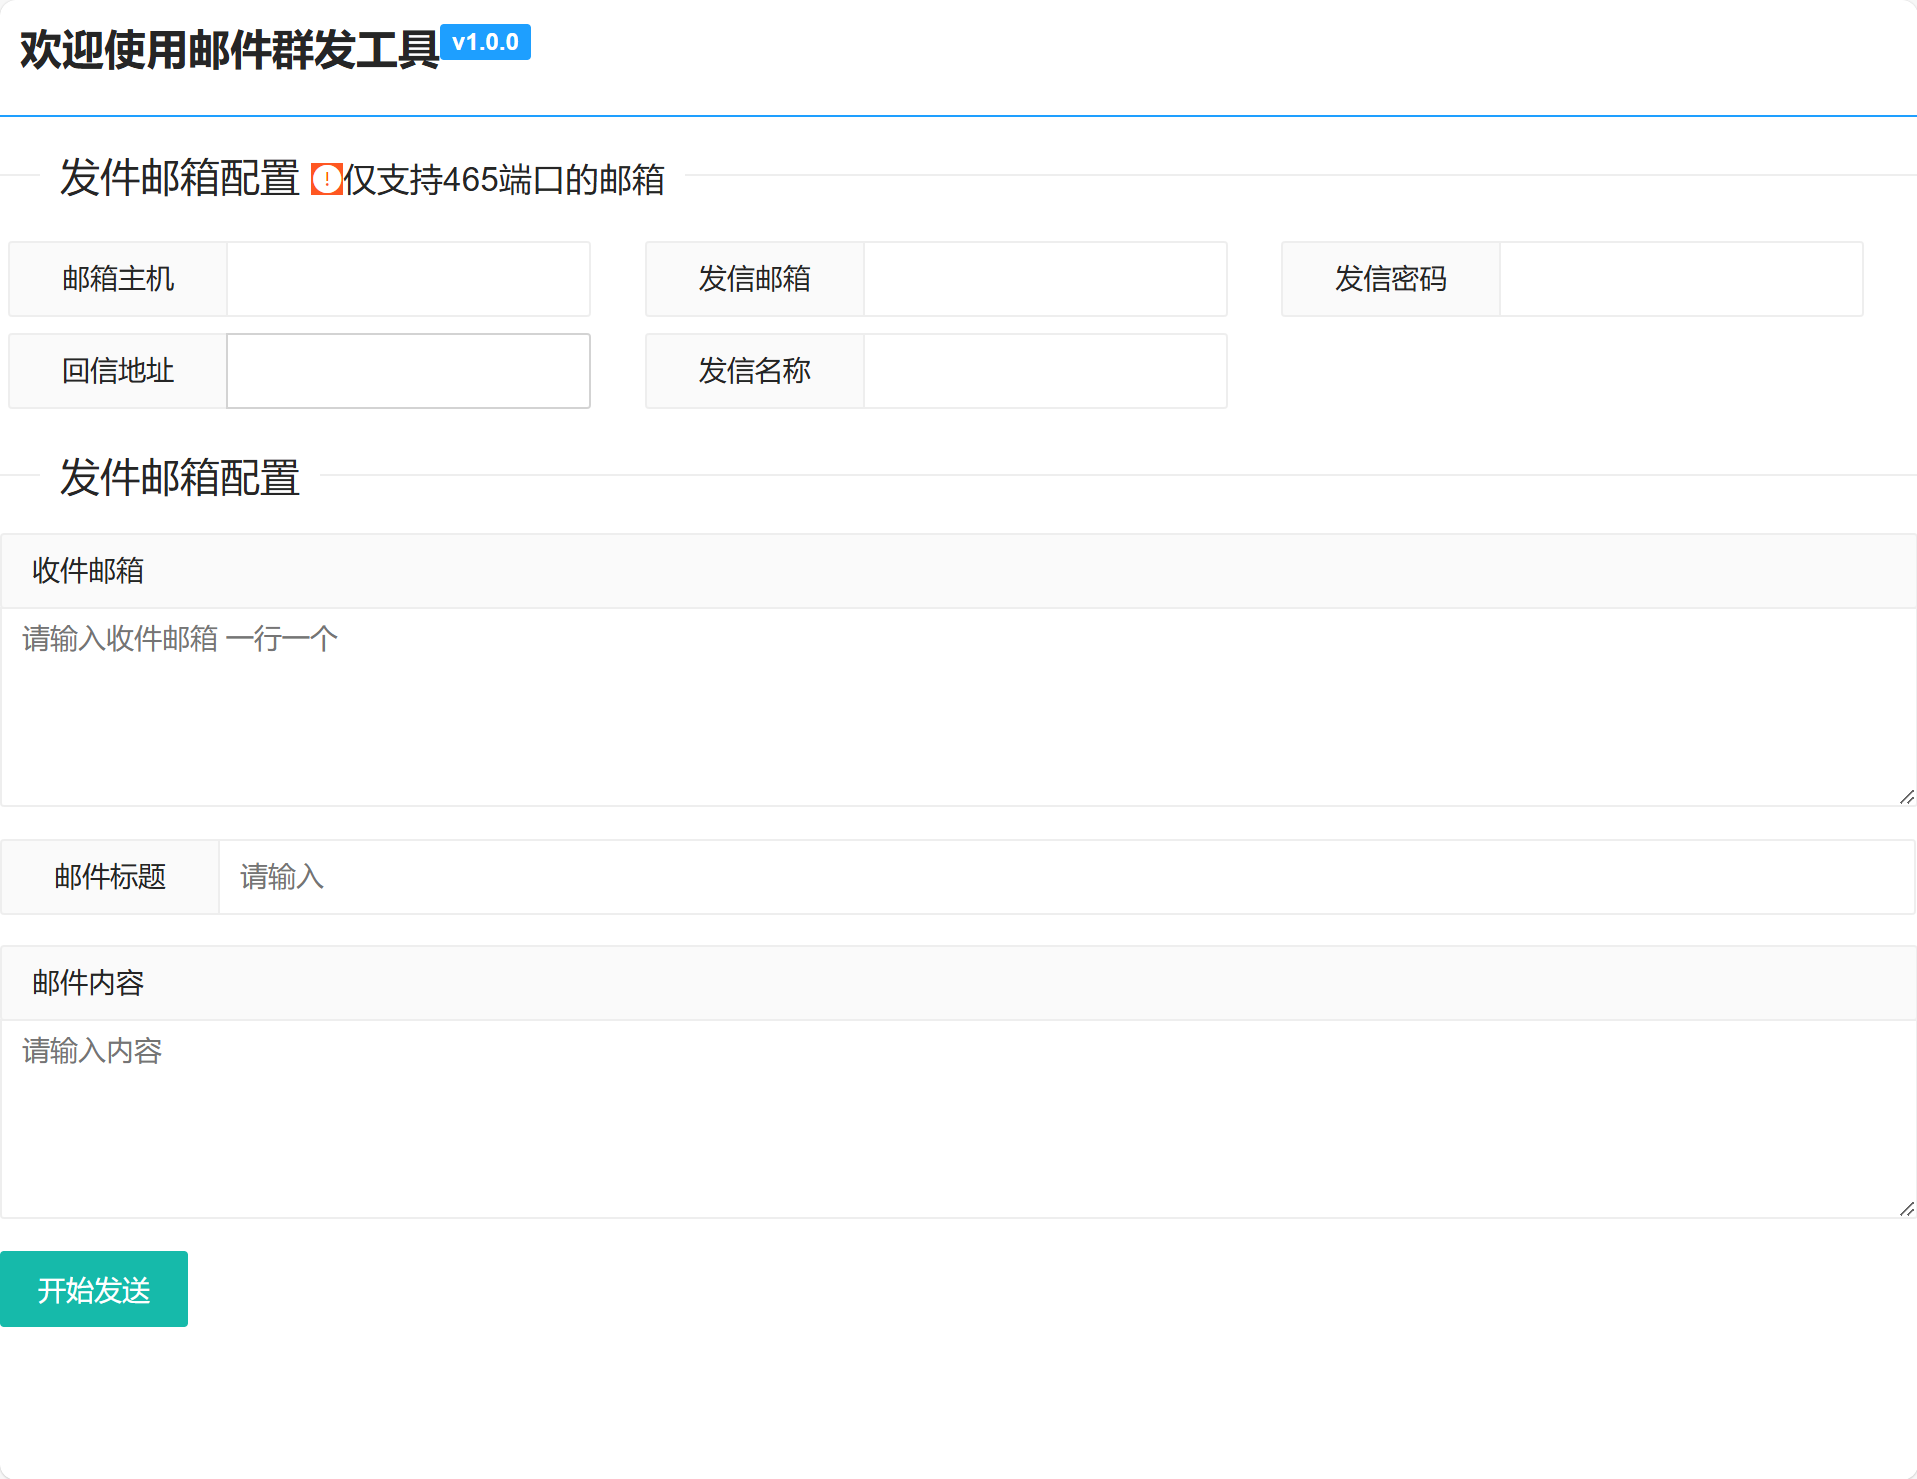The width and height of the screenshot is (1917, 1479).
Task: Focus the 发信邮箱 input field
Action: (1045, 279)
